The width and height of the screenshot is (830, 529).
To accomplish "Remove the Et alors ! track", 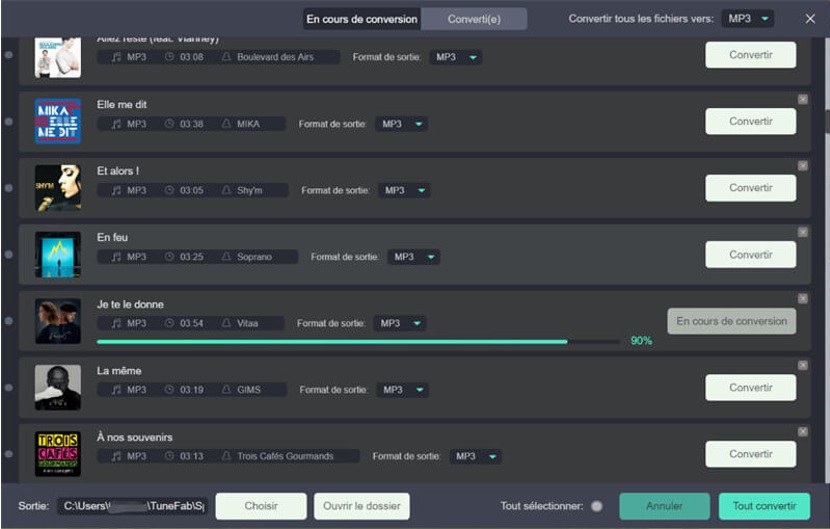I will click(x=802, y=166).
